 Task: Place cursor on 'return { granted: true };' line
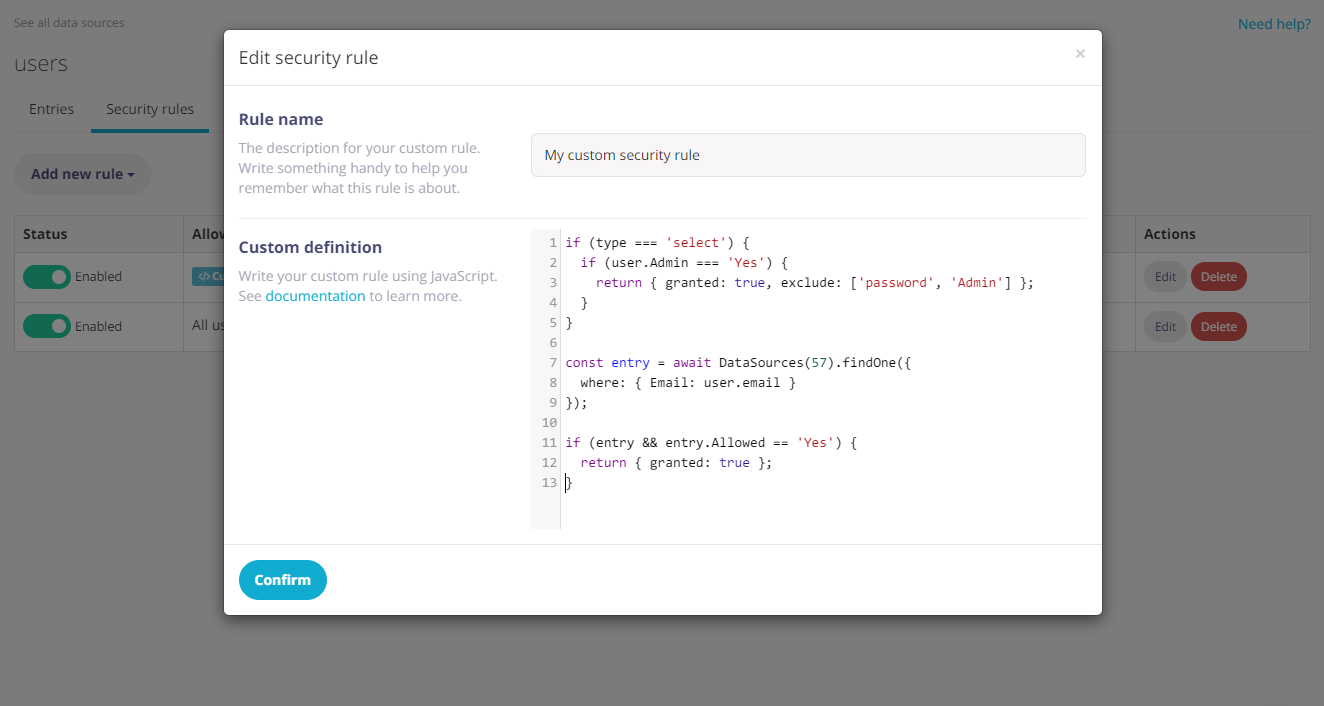tap(676, 463)
